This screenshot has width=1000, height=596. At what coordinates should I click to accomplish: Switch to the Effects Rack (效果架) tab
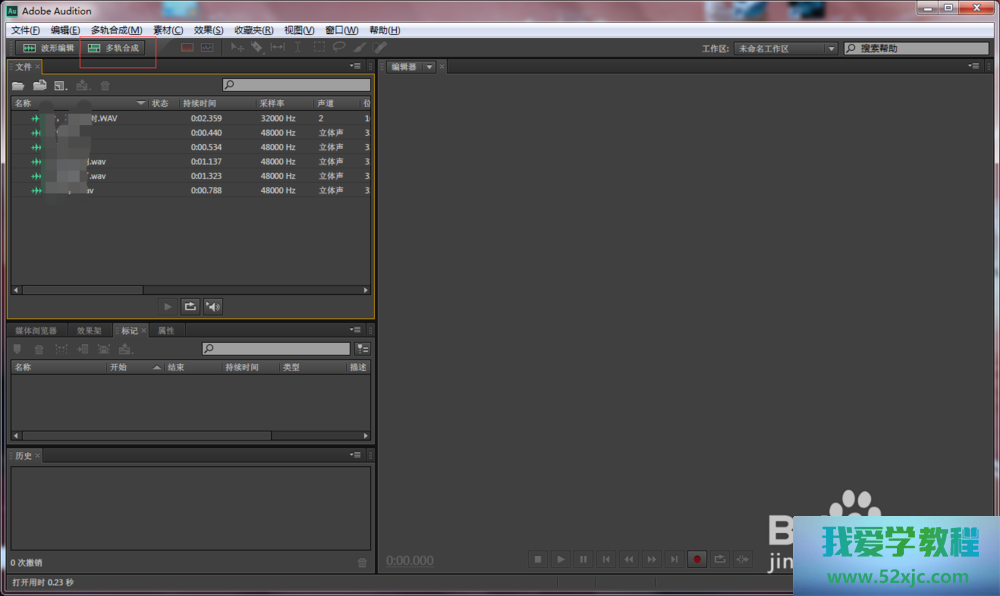pyautogui.click(x=89, y=330)
